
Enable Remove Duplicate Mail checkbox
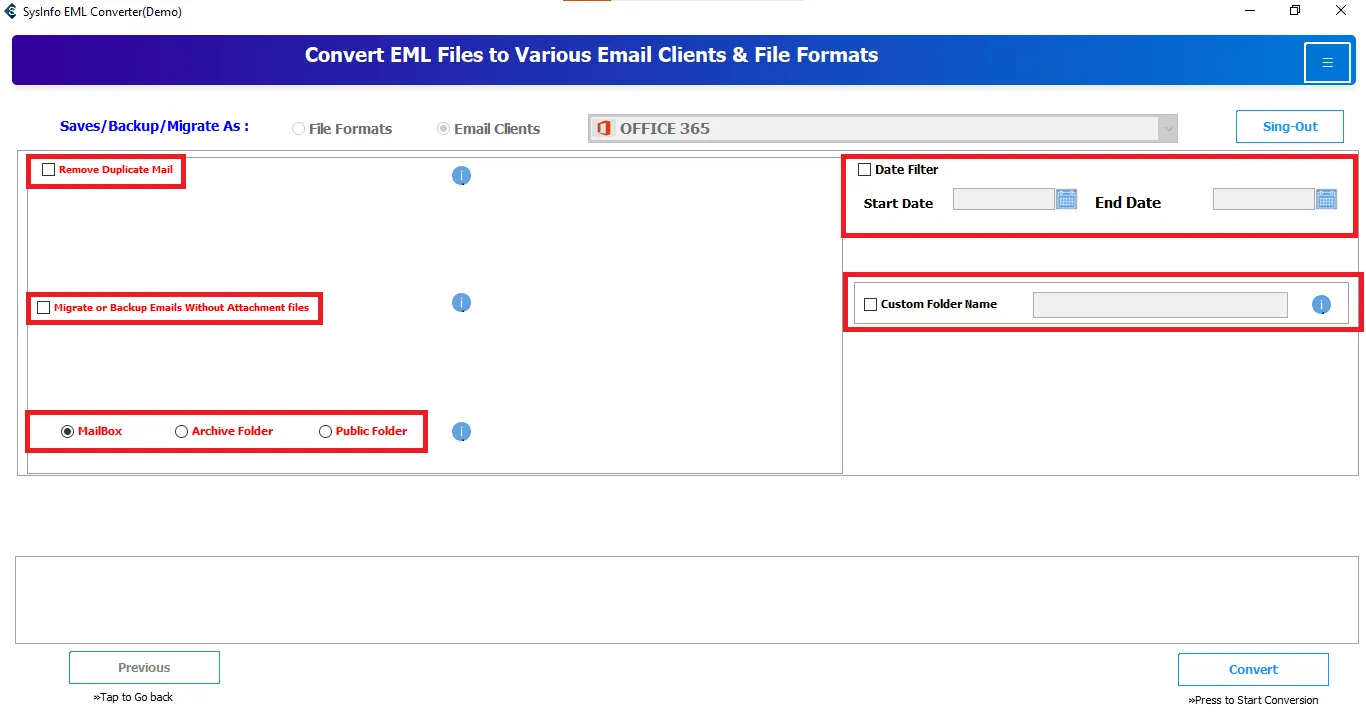[x=49, y=170]
